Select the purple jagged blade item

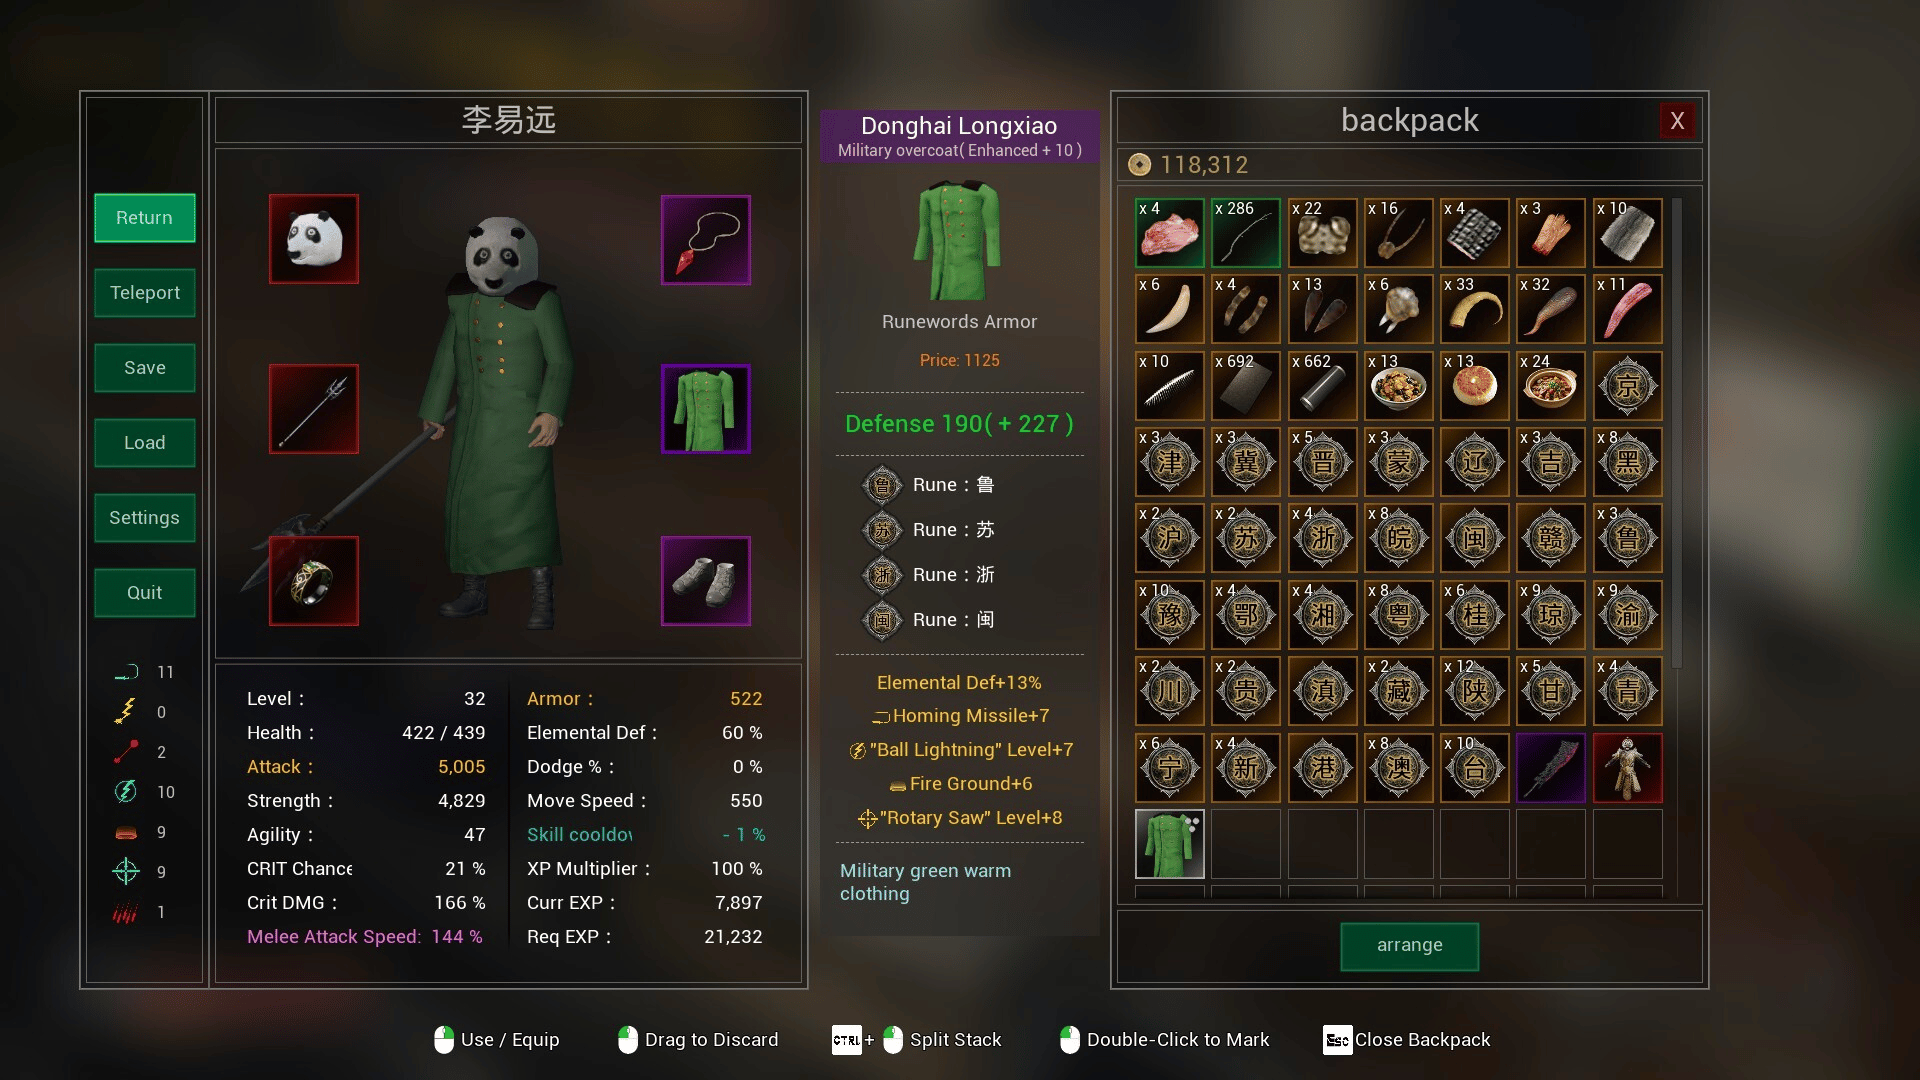pos(1551,768)
